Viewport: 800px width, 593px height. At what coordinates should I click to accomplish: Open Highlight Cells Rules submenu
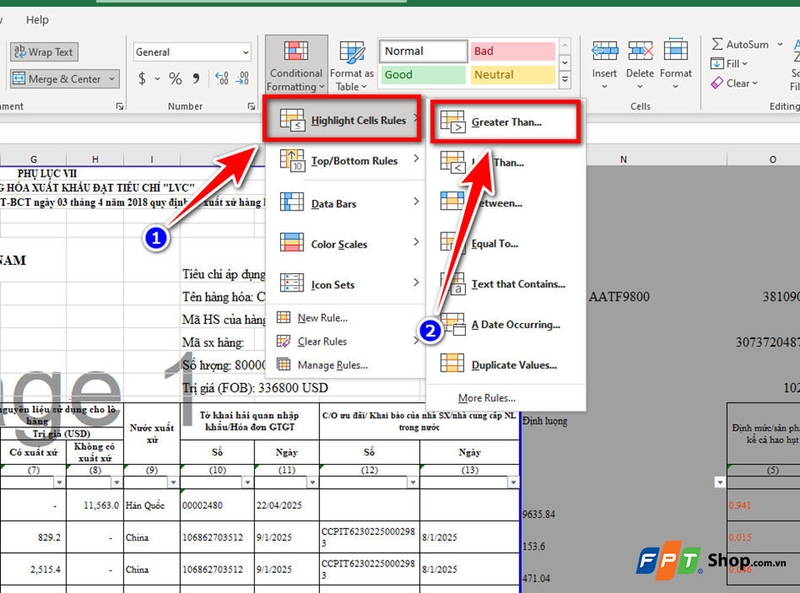(342, 119)
